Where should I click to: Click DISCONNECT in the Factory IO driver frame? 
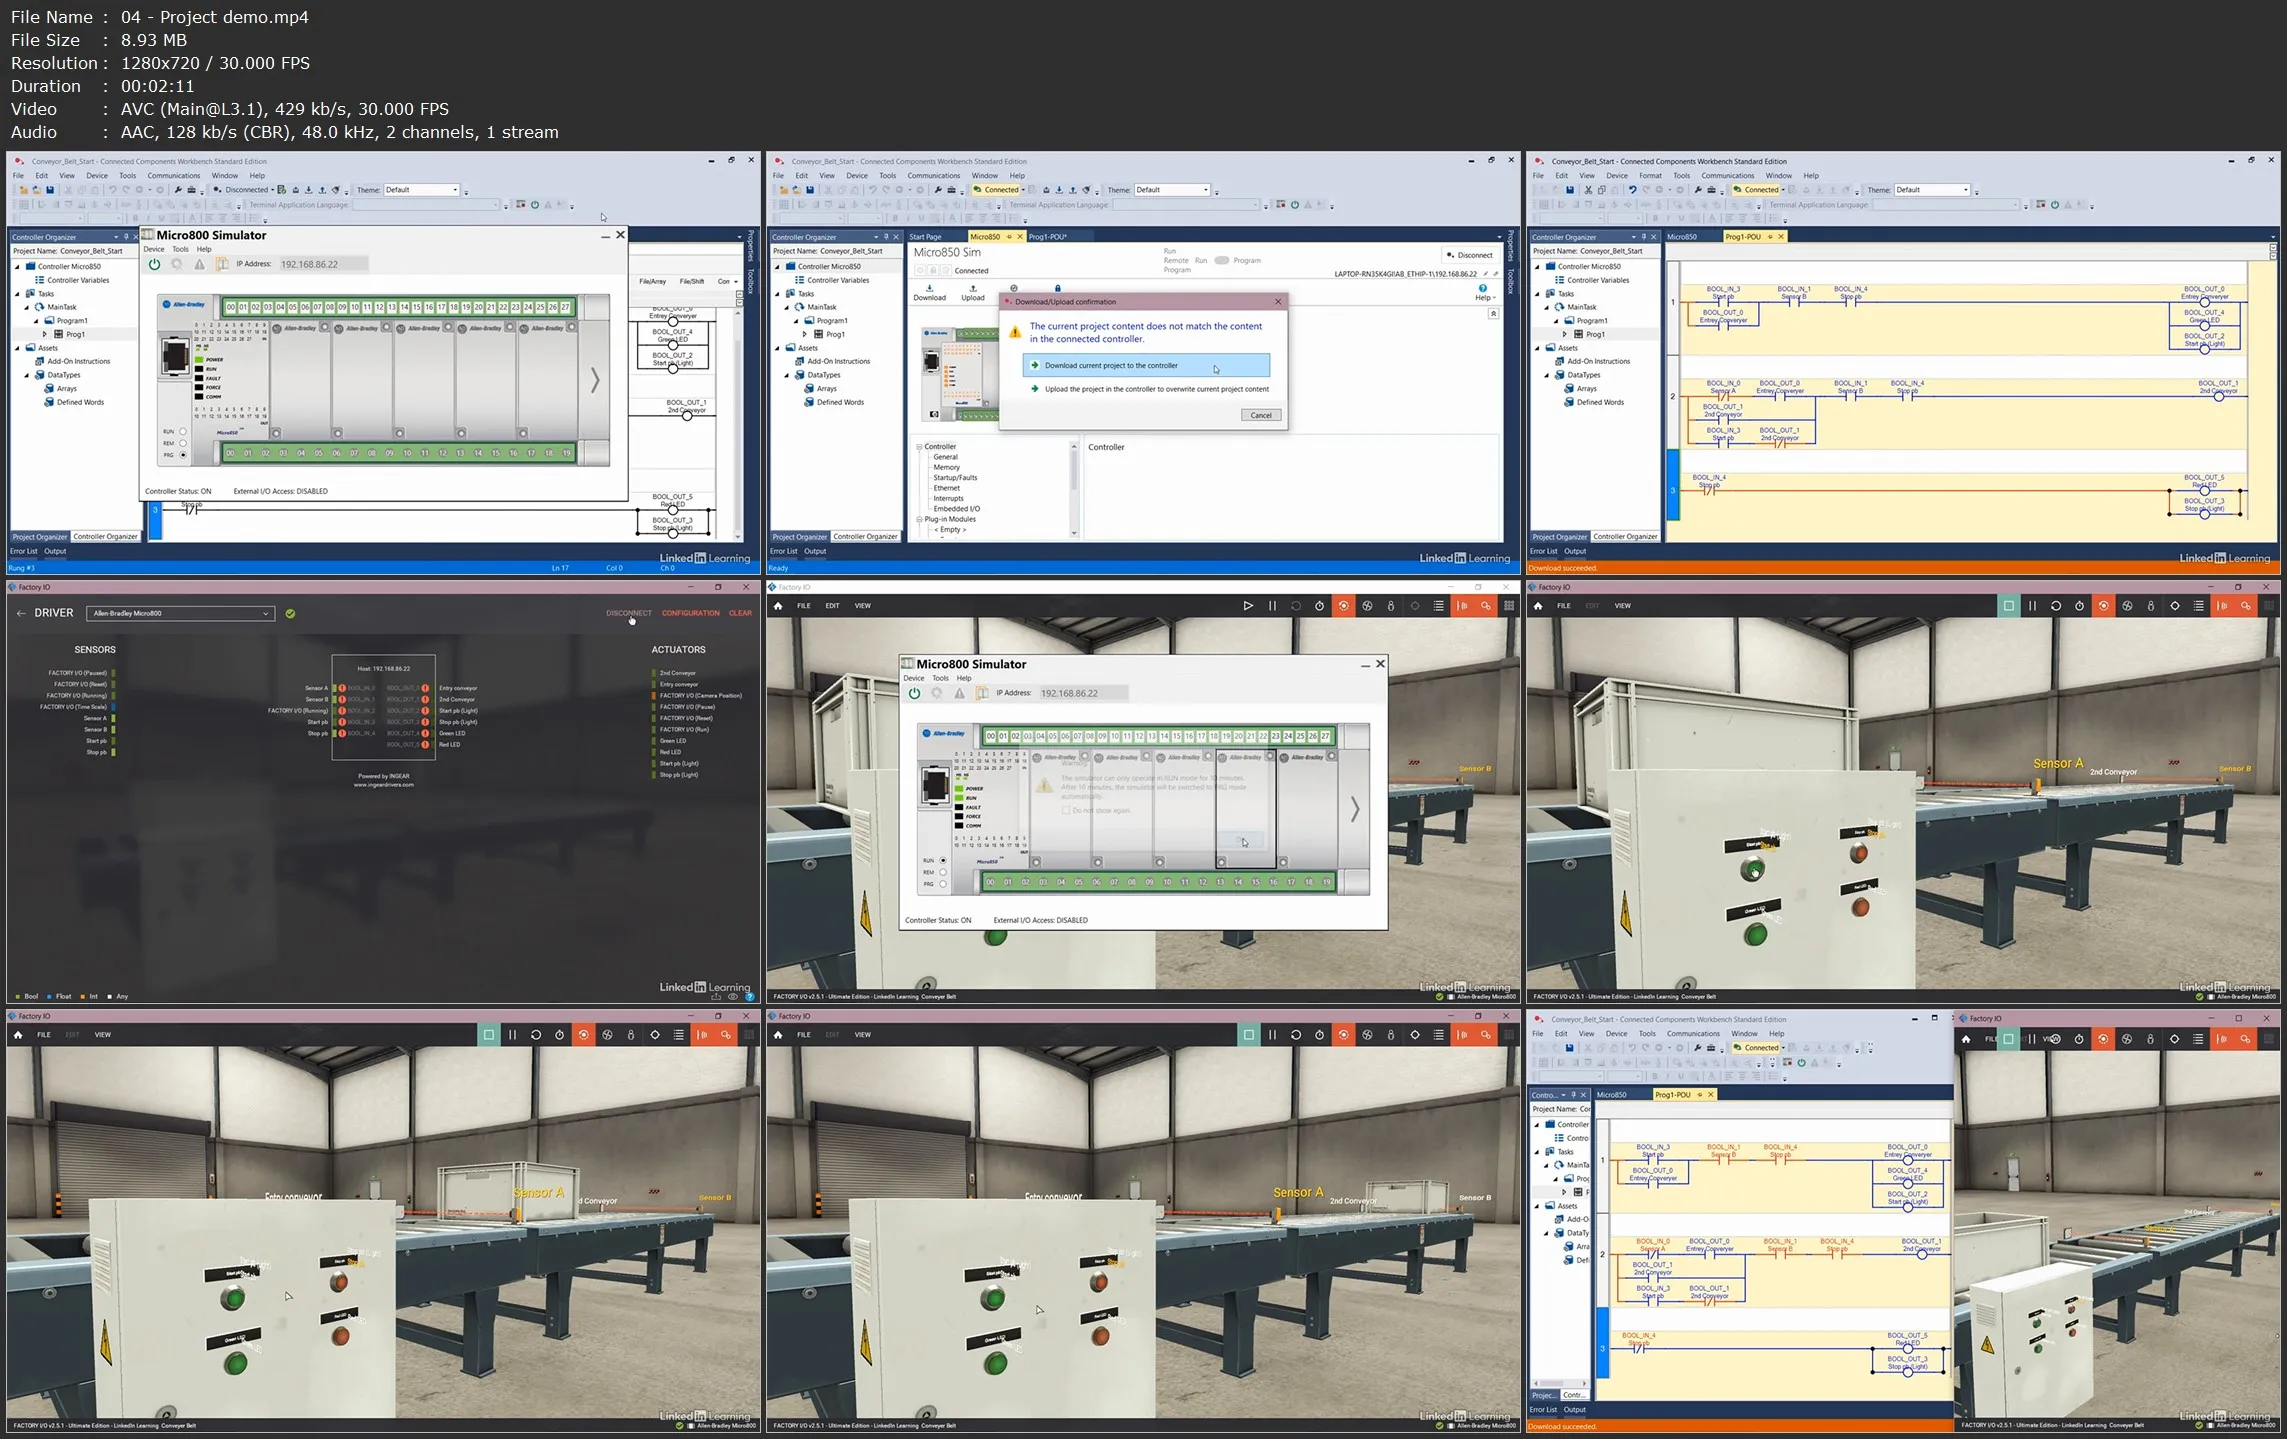click(x=628, y=613)
